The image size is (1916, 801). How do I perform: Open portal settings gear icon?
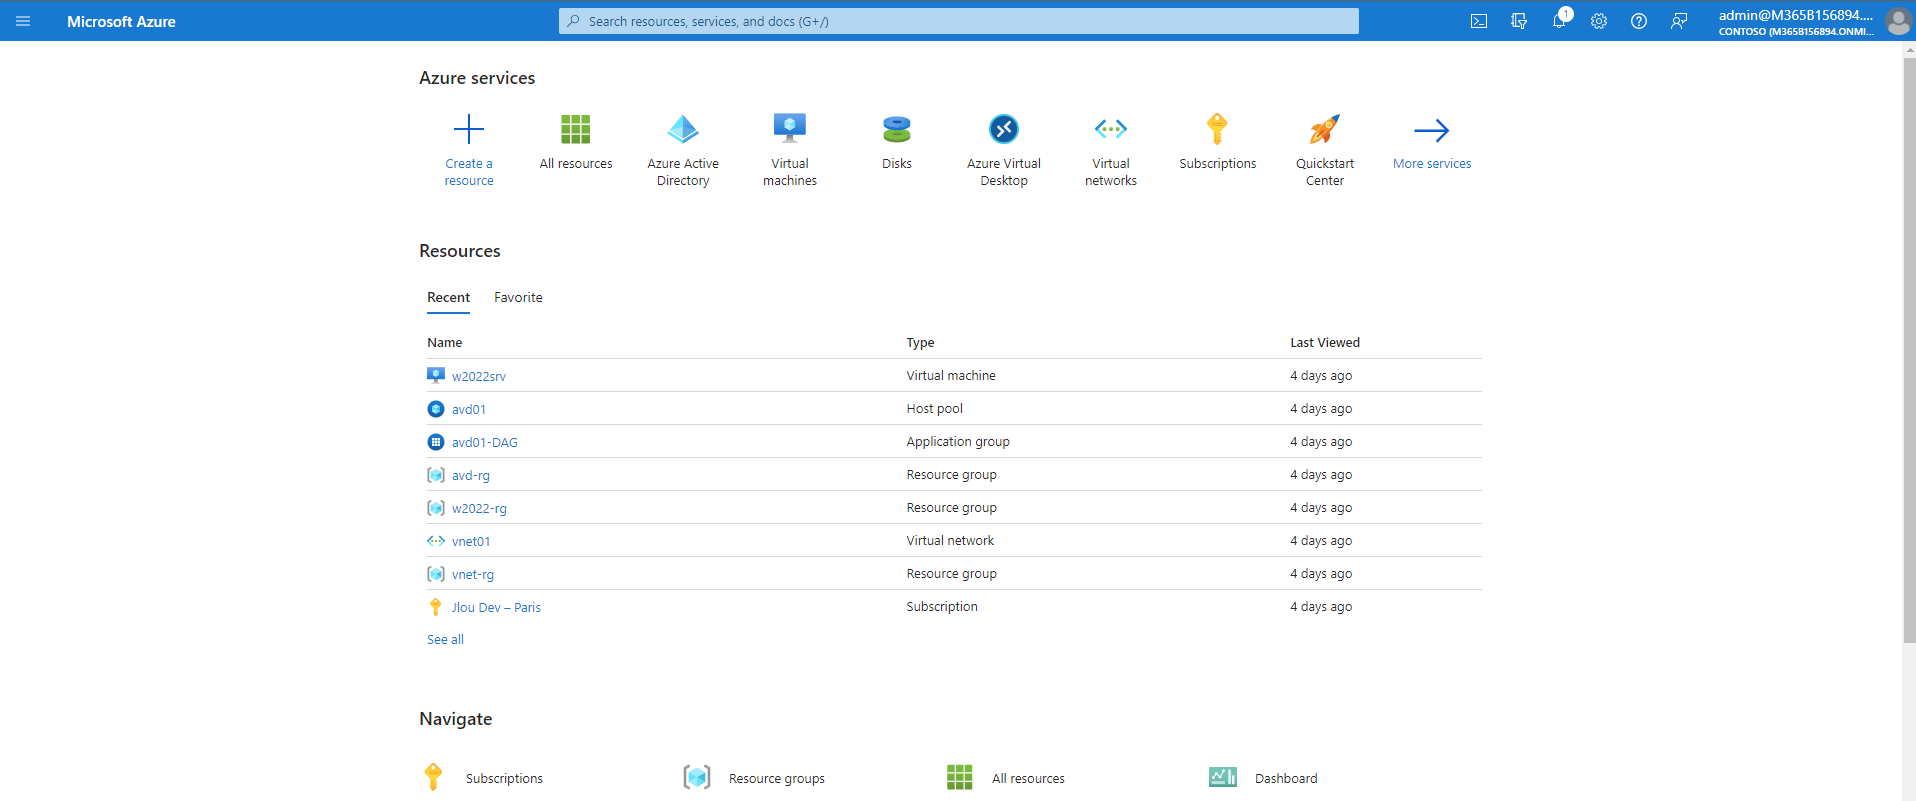[1599, 21]
